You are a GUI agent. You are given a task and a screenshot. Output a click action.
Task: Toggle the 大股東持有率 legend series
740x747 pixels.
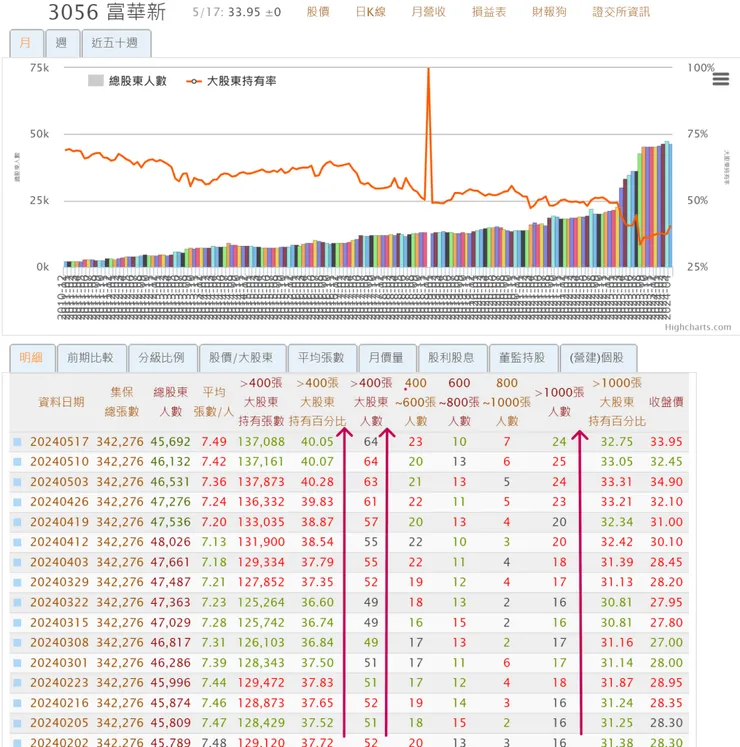click(x=232, y=81)
